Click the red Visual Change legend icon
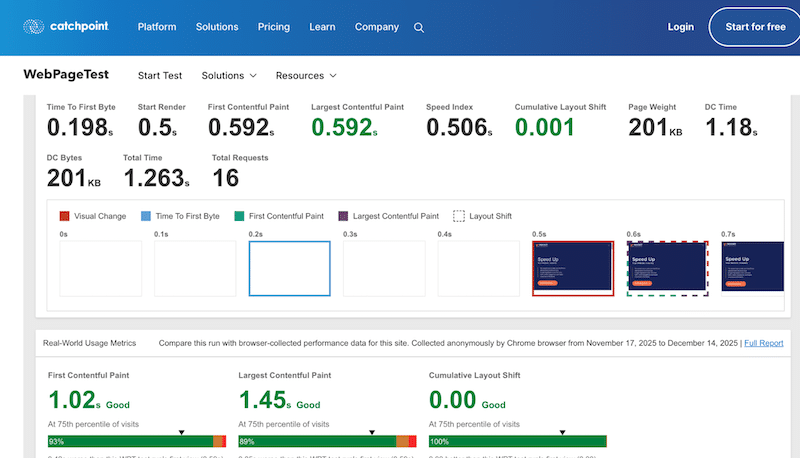 pos(65,215)
